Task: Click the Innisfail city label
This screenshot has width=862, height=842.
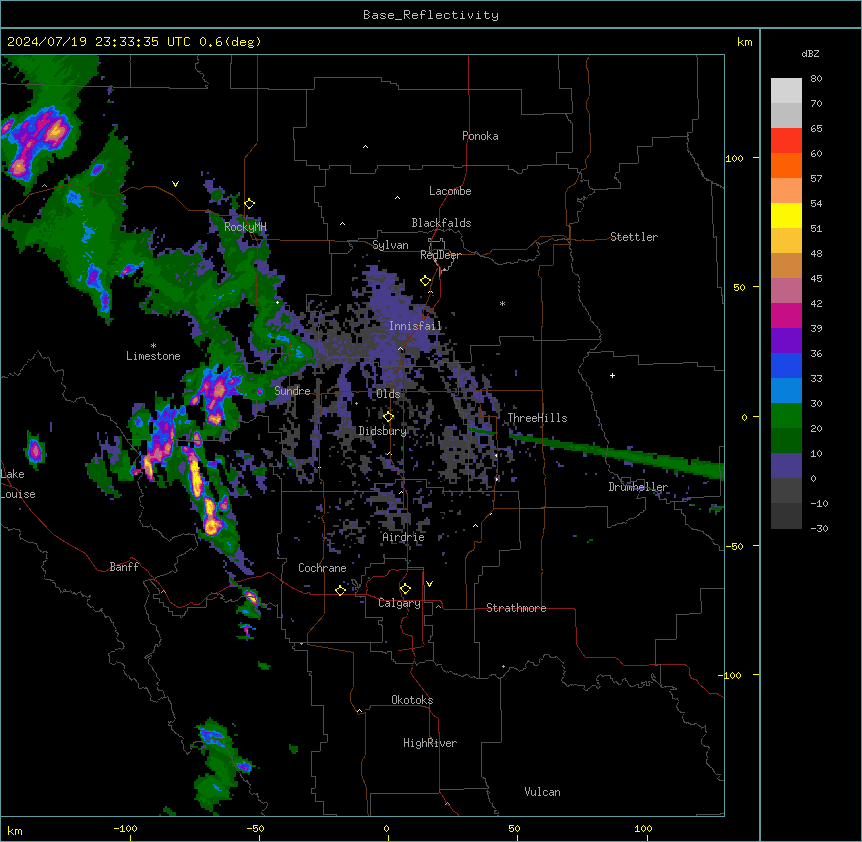Action: coord(416,326)
